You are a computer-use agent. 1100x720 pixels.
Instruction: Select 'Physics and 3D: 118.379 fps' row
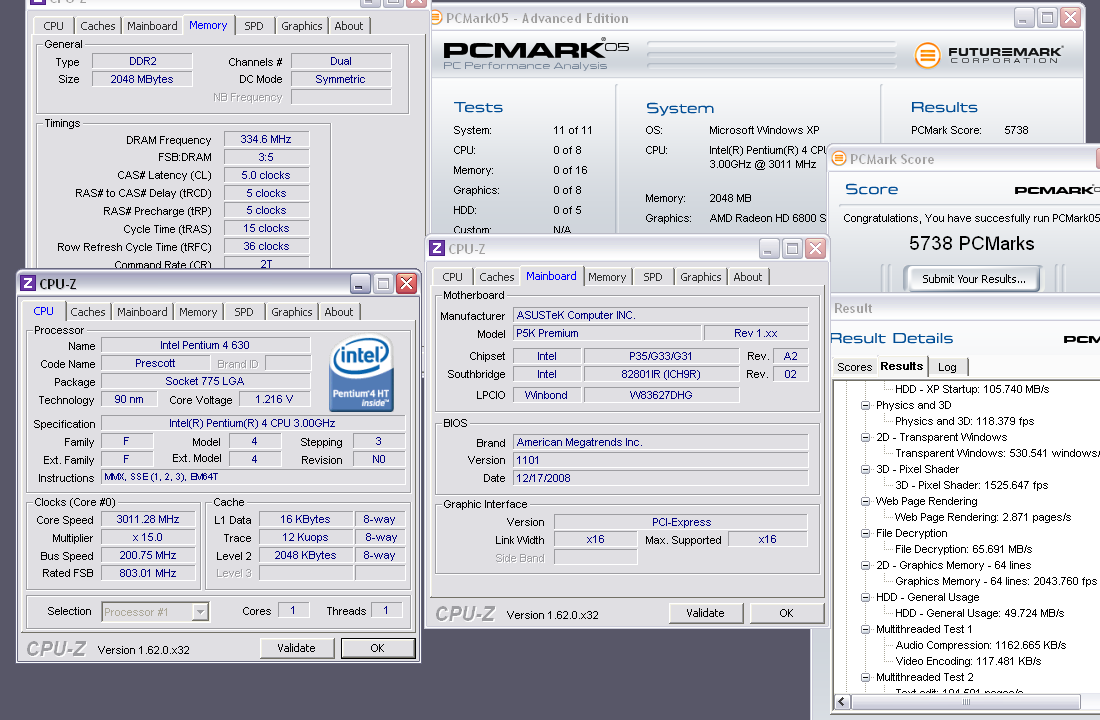965,421
